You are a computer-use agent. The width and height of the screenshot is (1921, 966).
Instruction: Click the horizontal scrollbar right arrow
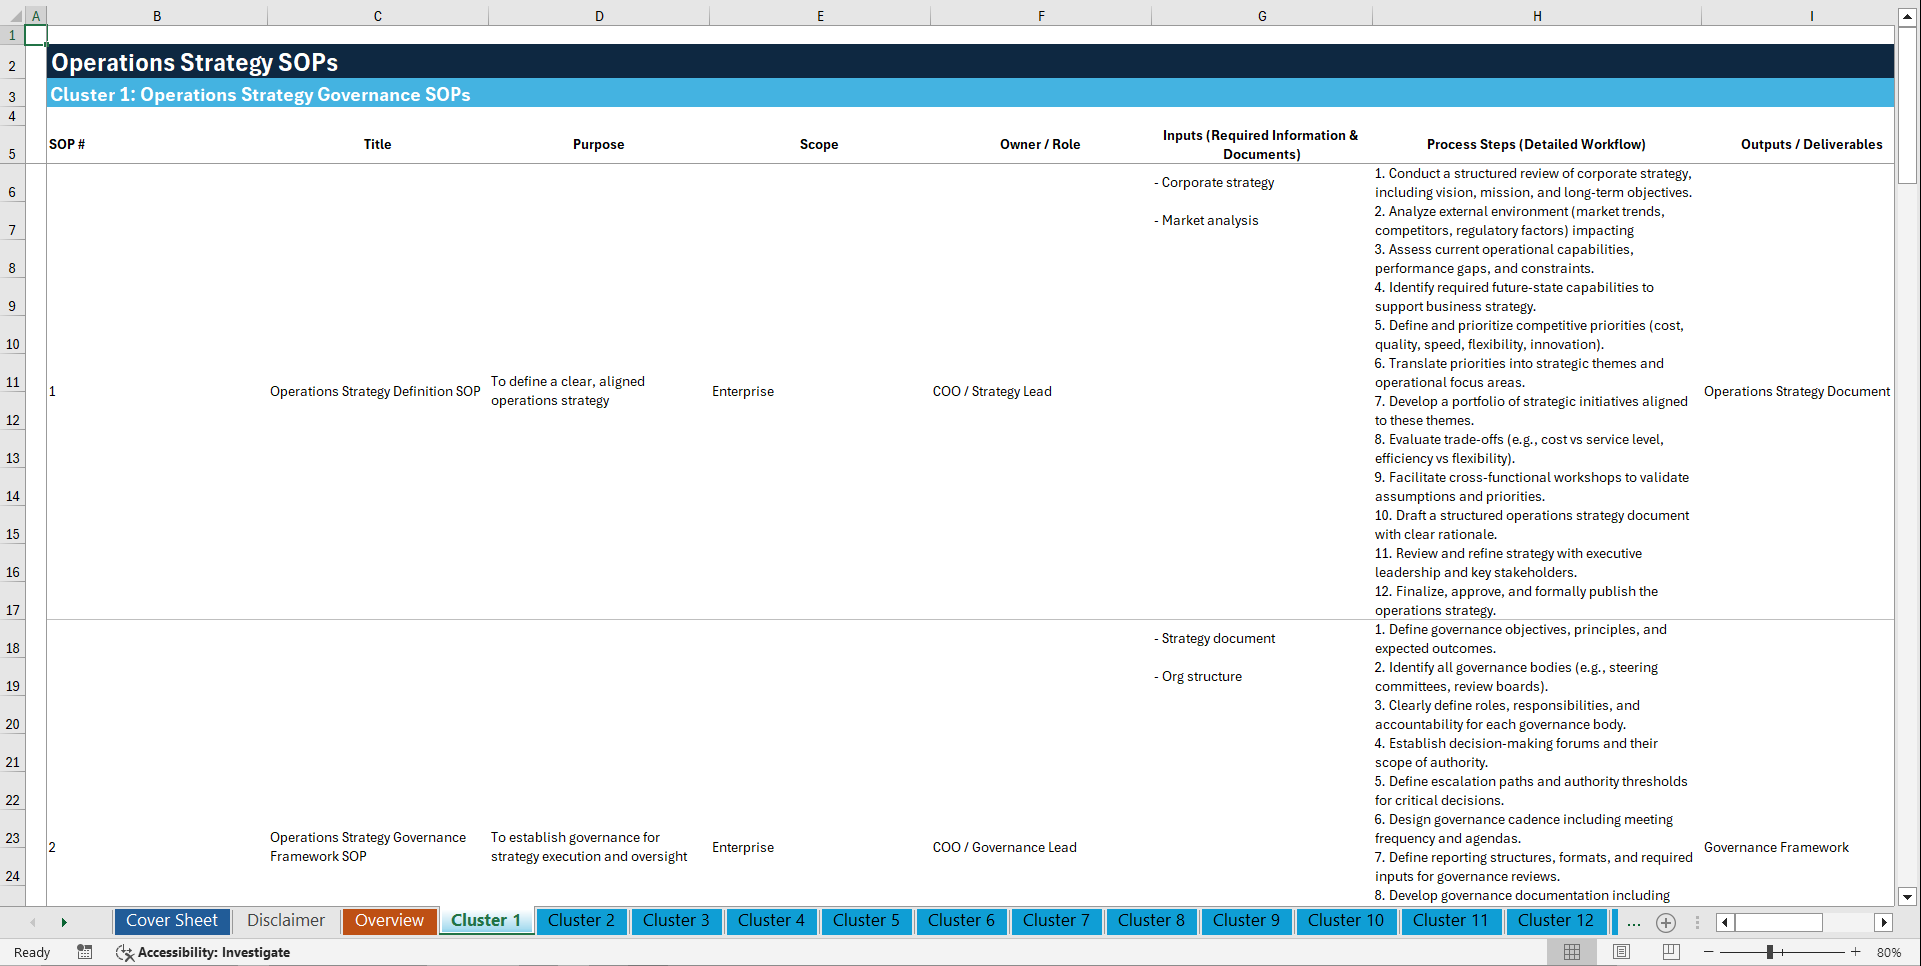click(x=1884, y=922)
